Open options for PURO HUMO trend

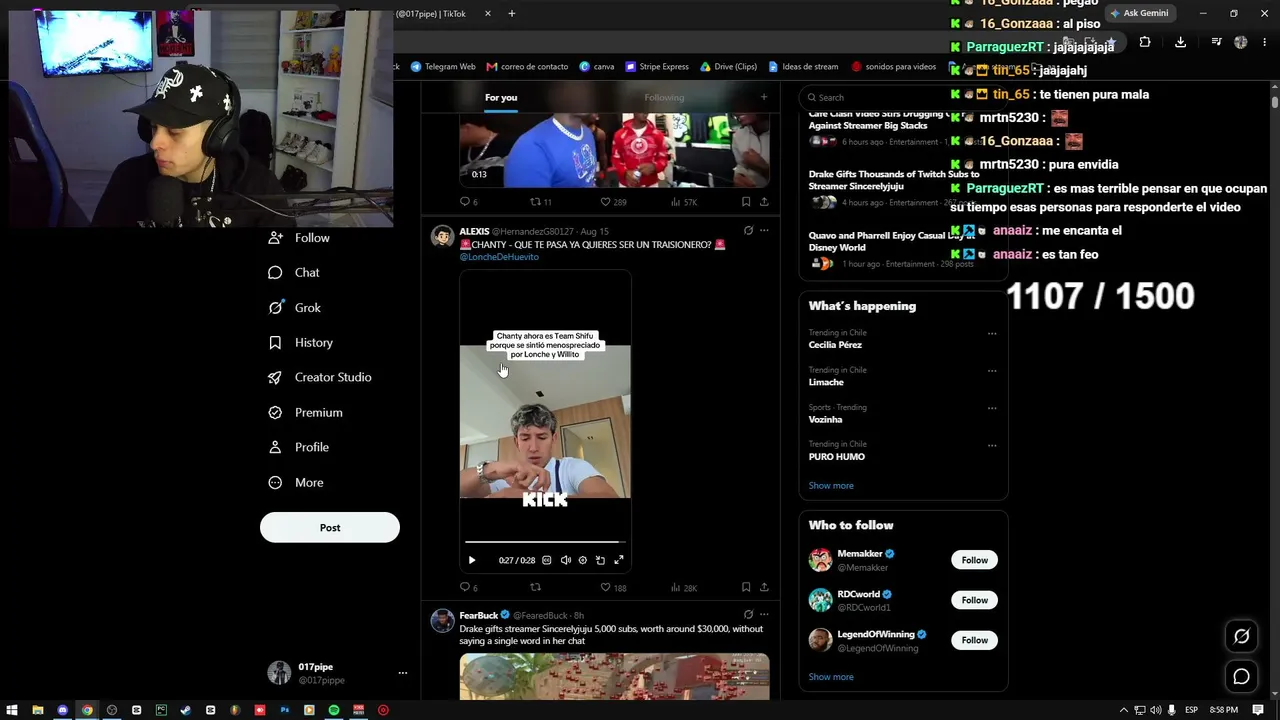992,445
